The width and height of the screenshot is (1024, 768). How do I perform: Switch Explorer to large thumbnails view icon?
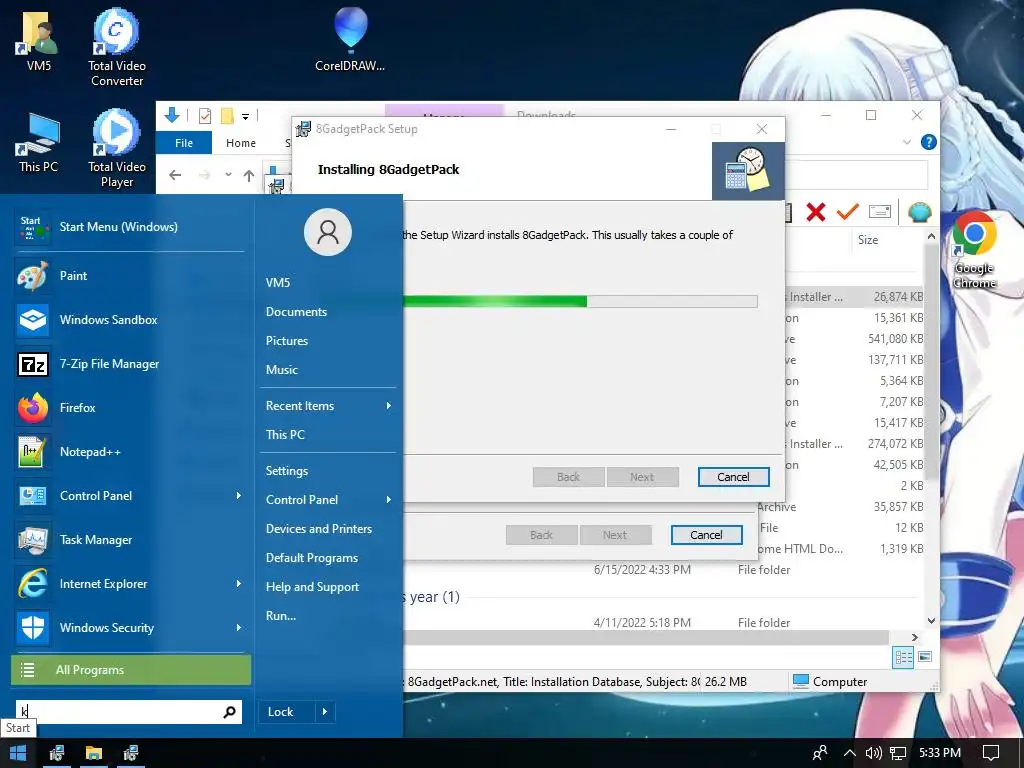coord(925,657)
